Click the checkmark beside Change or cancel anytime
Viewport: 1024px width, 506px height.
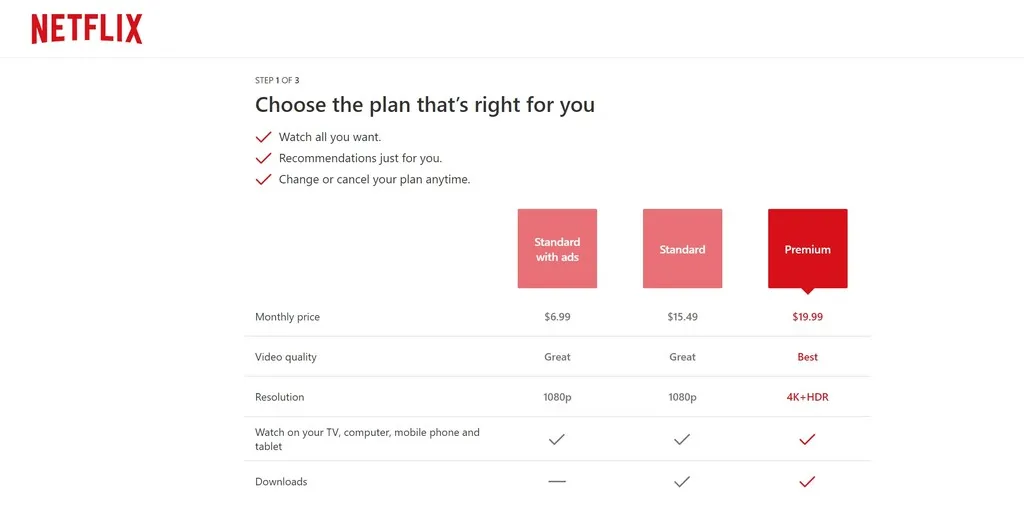(263, 179)
